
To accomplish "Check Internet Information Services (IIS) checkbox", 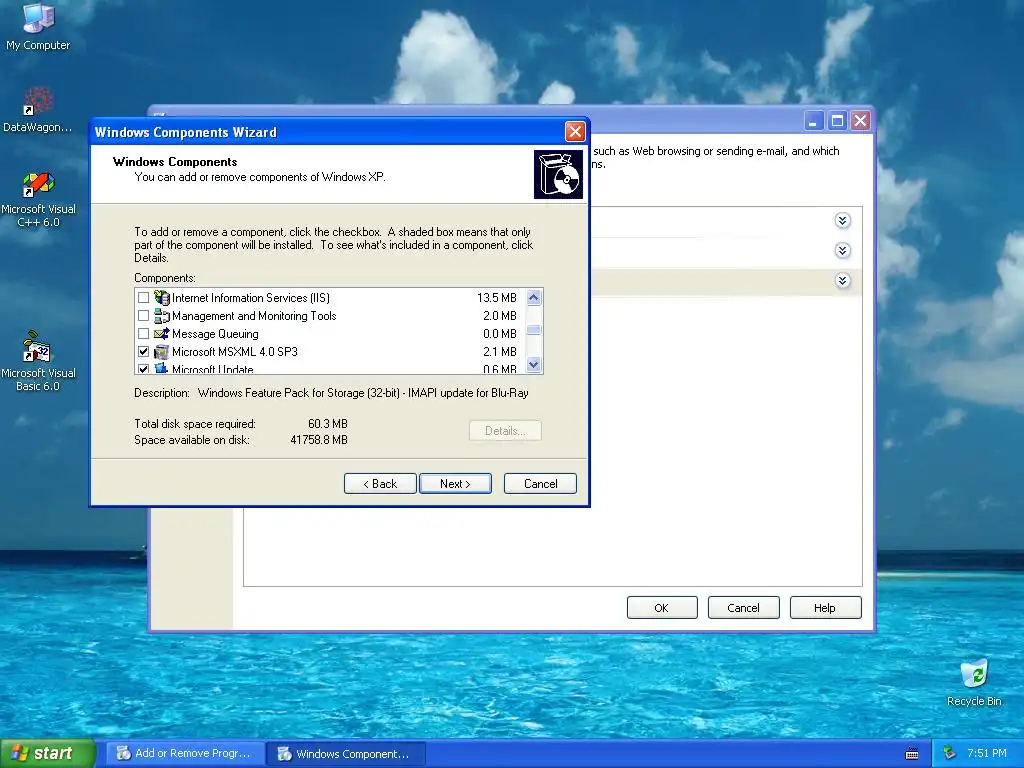I will pyautogui.click(x=144, y=298).
